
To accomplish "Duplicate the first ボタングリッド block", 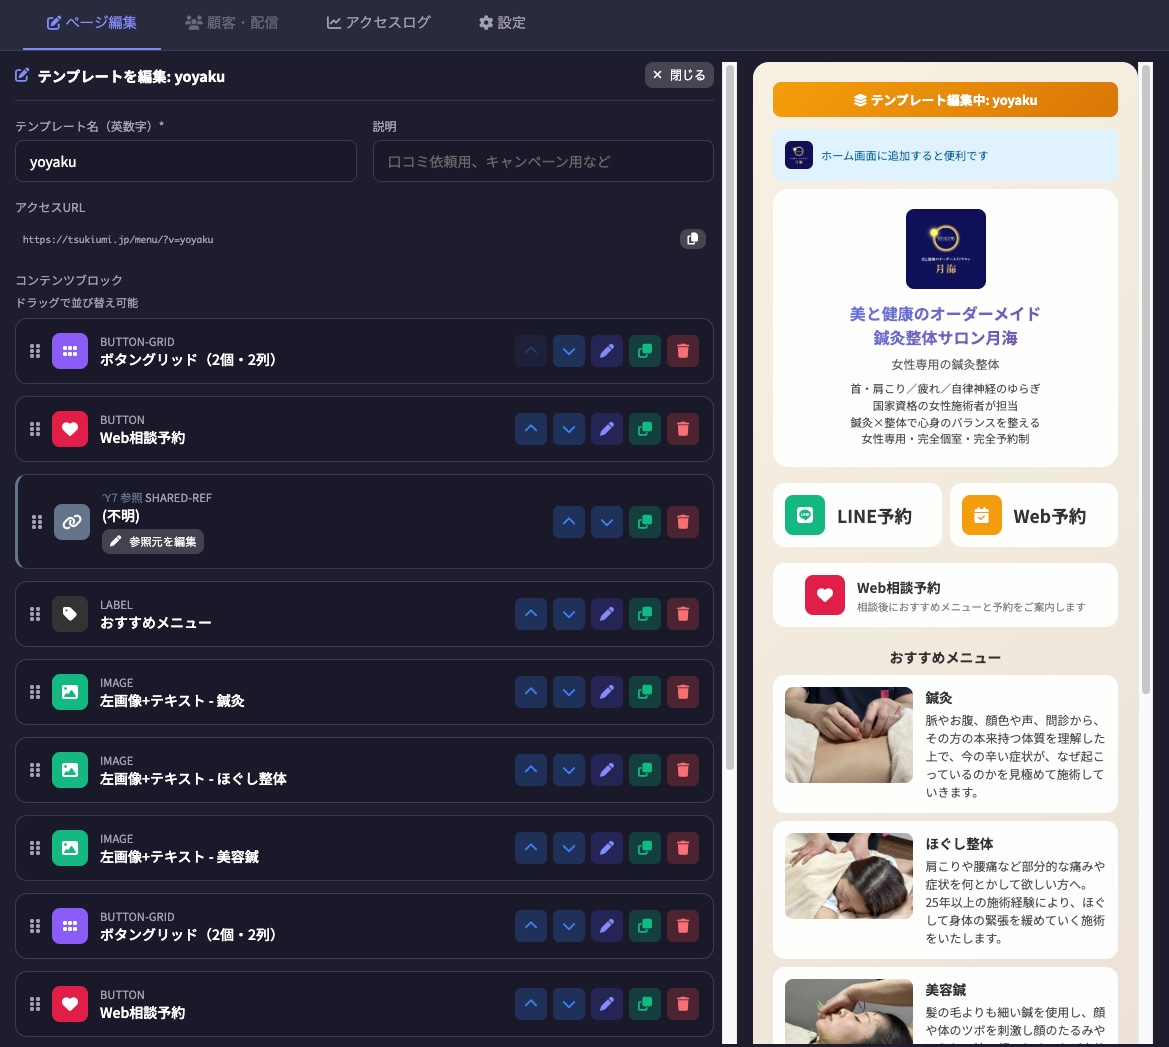I will coord(645,351).
